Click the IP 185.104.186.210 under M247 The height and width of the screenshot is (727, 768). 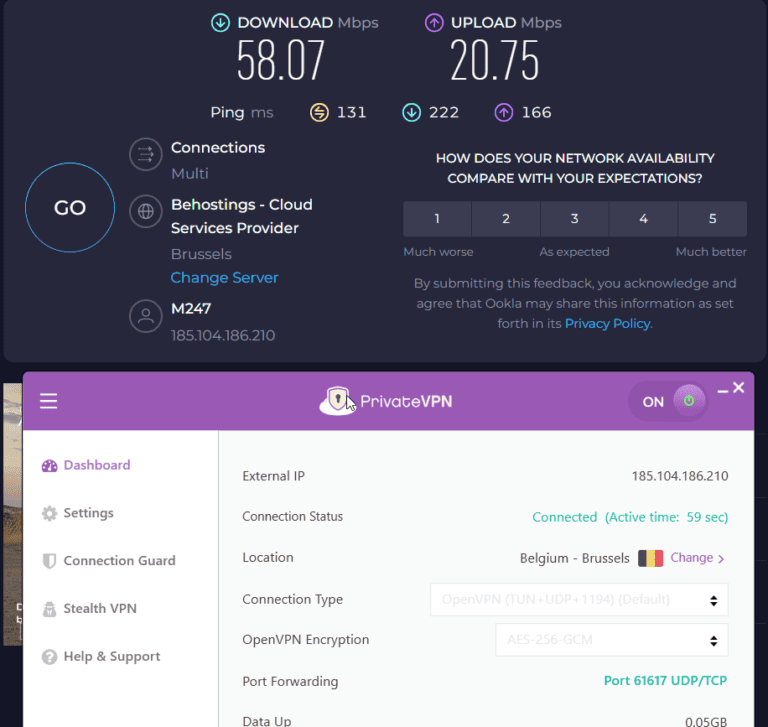pos(223,336)
